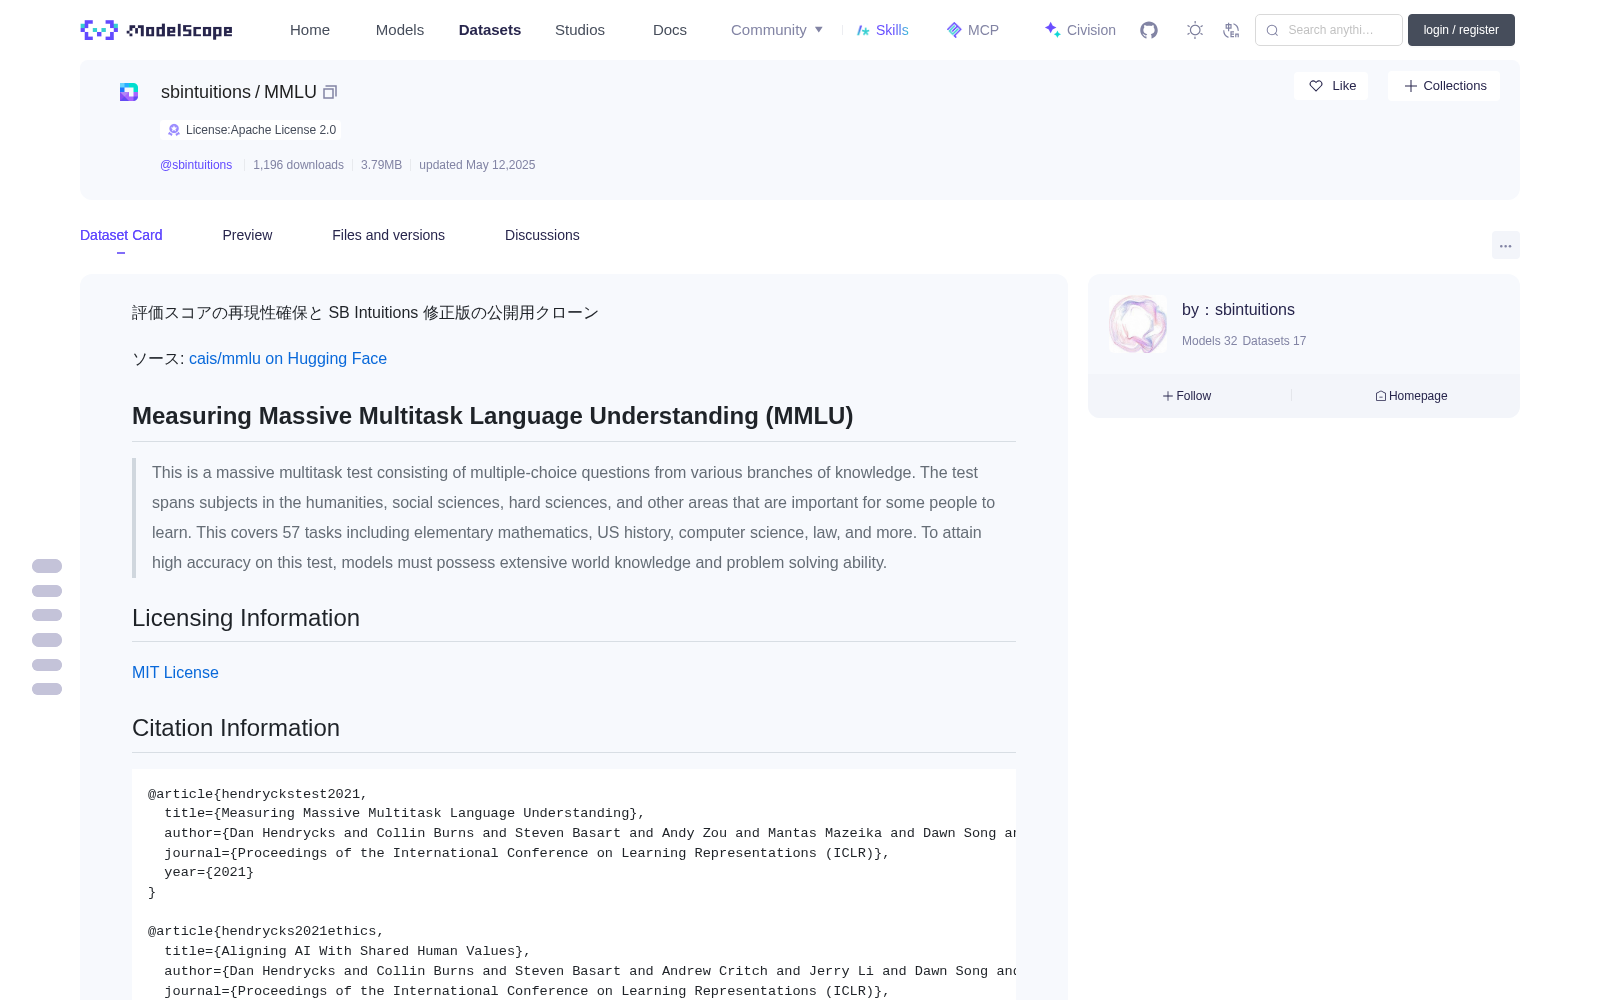Click the 'updated May 12,2025' text
Image resolution: width=1600 pixels, height=1000 pixels.
tap(477, 165)
